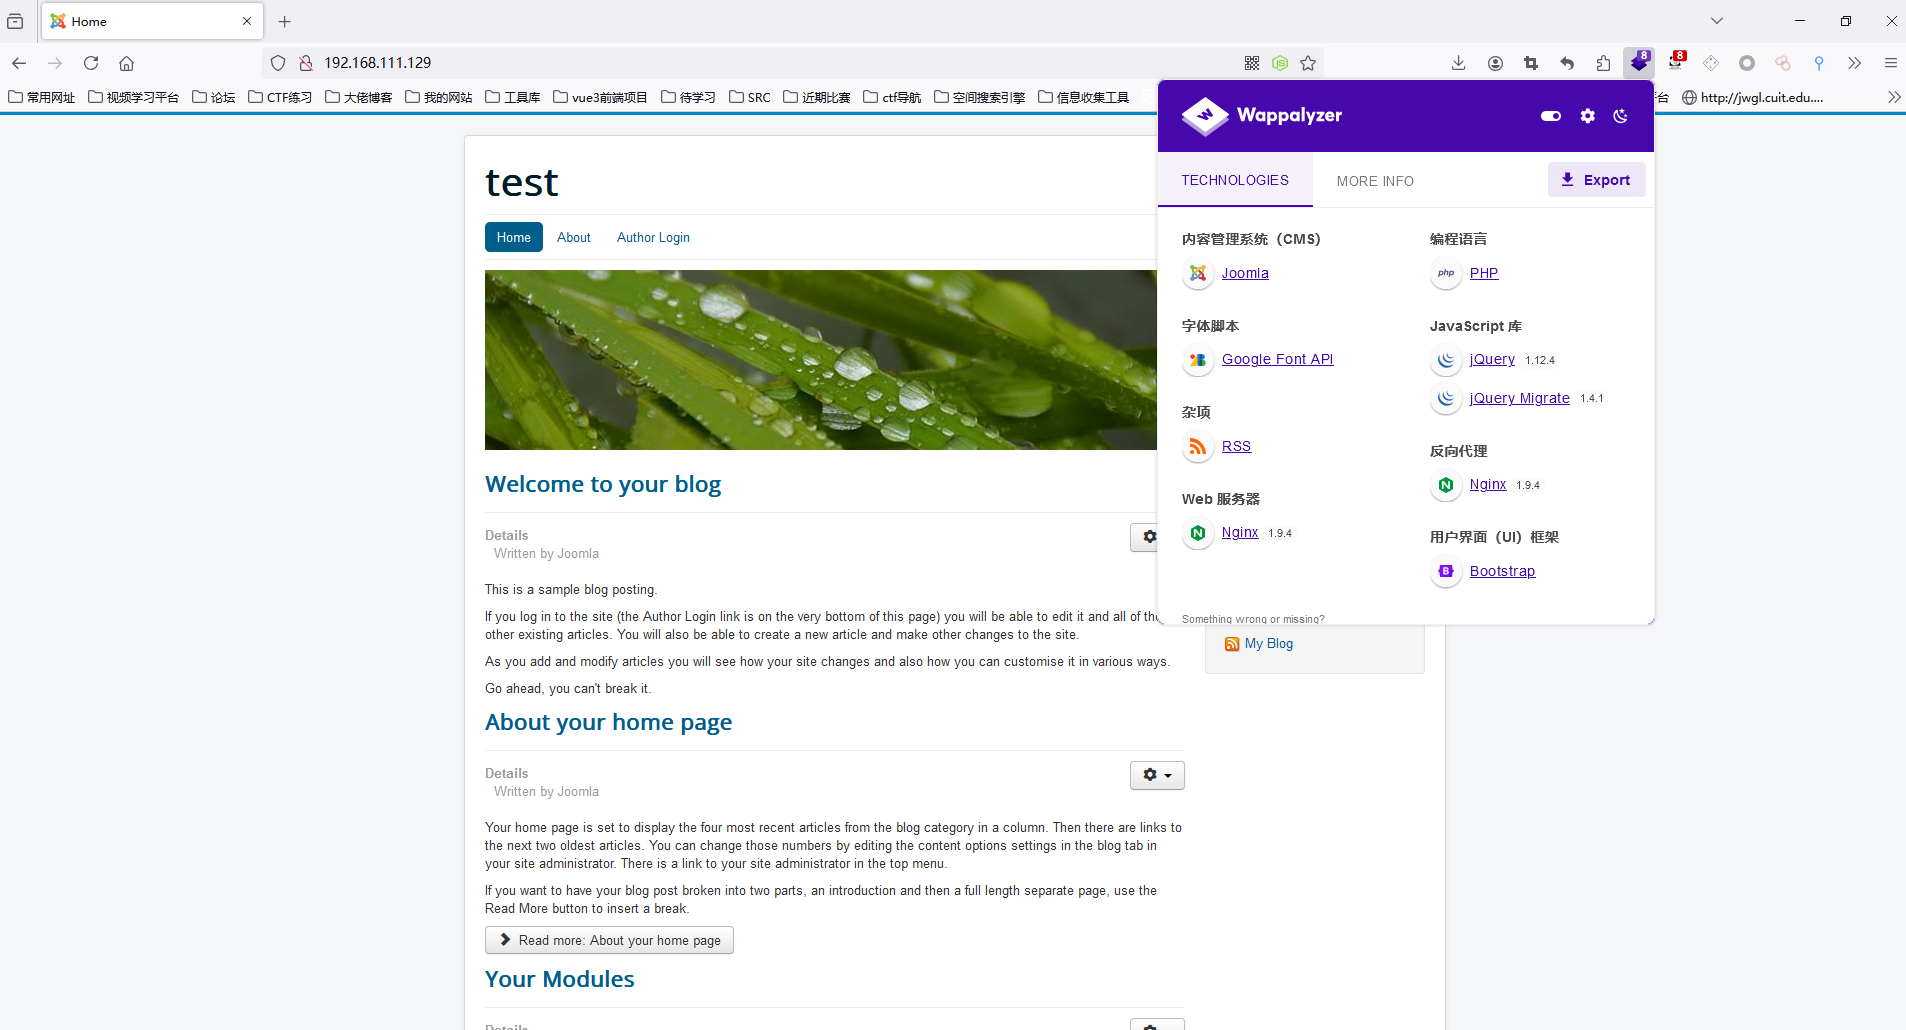Expand the article gear dropdown under About your home page
Viewport: 1906px width, 1030px height.
(x=1157, y=775)
